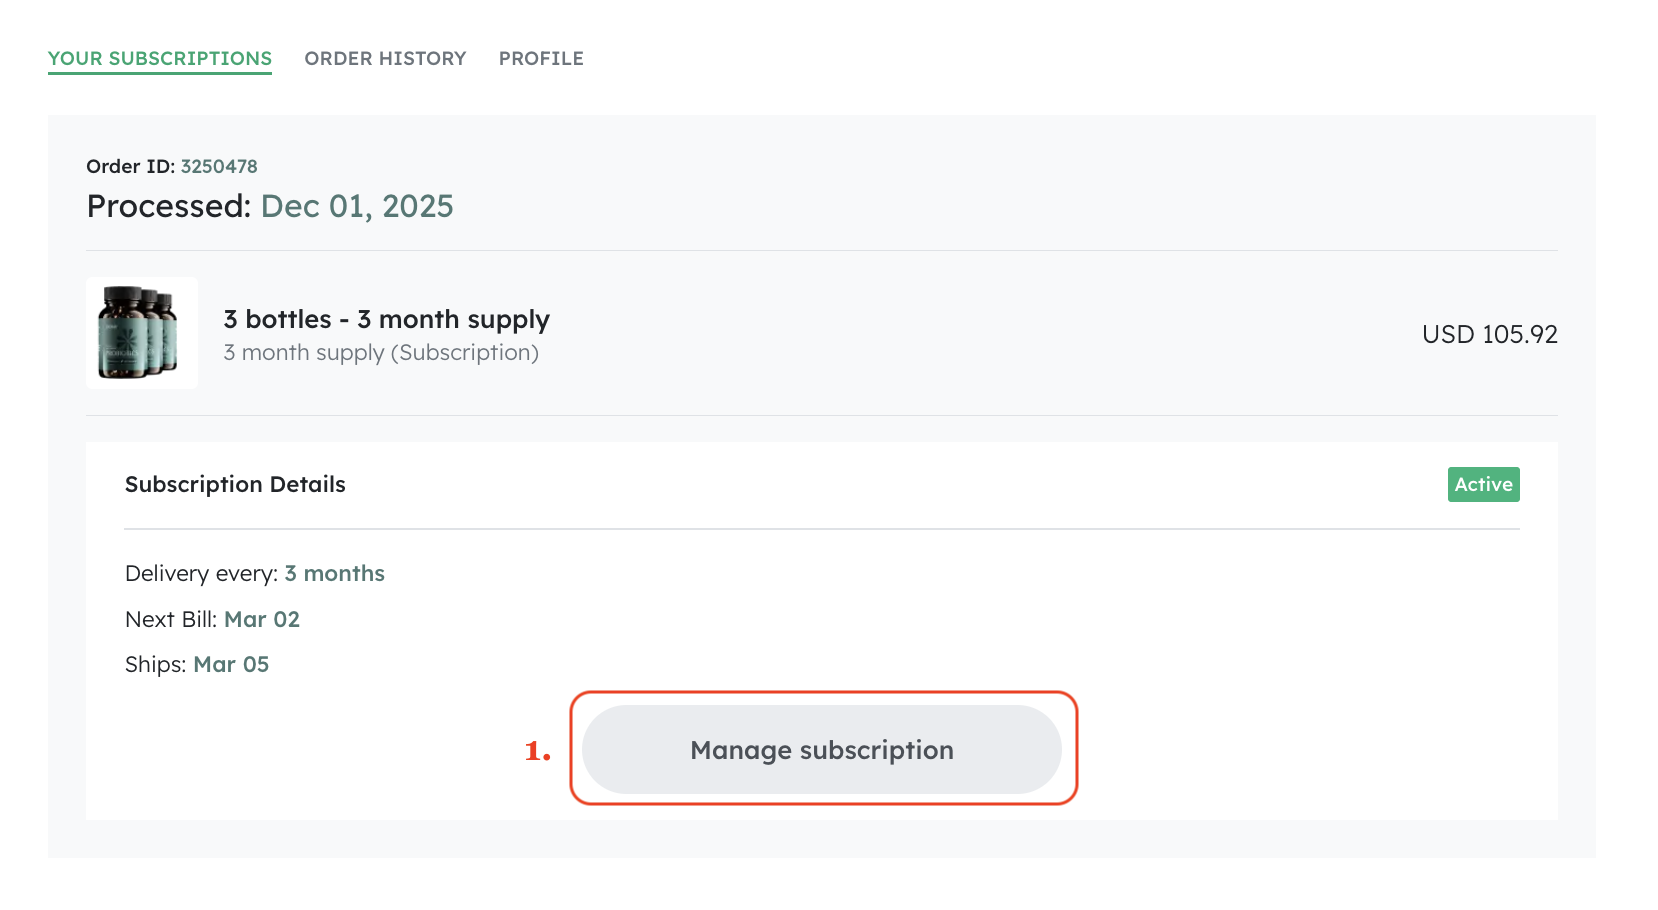Click the Subscription Details heading
The width and height of the screenshot is (1658, 910).
(235, 484)
